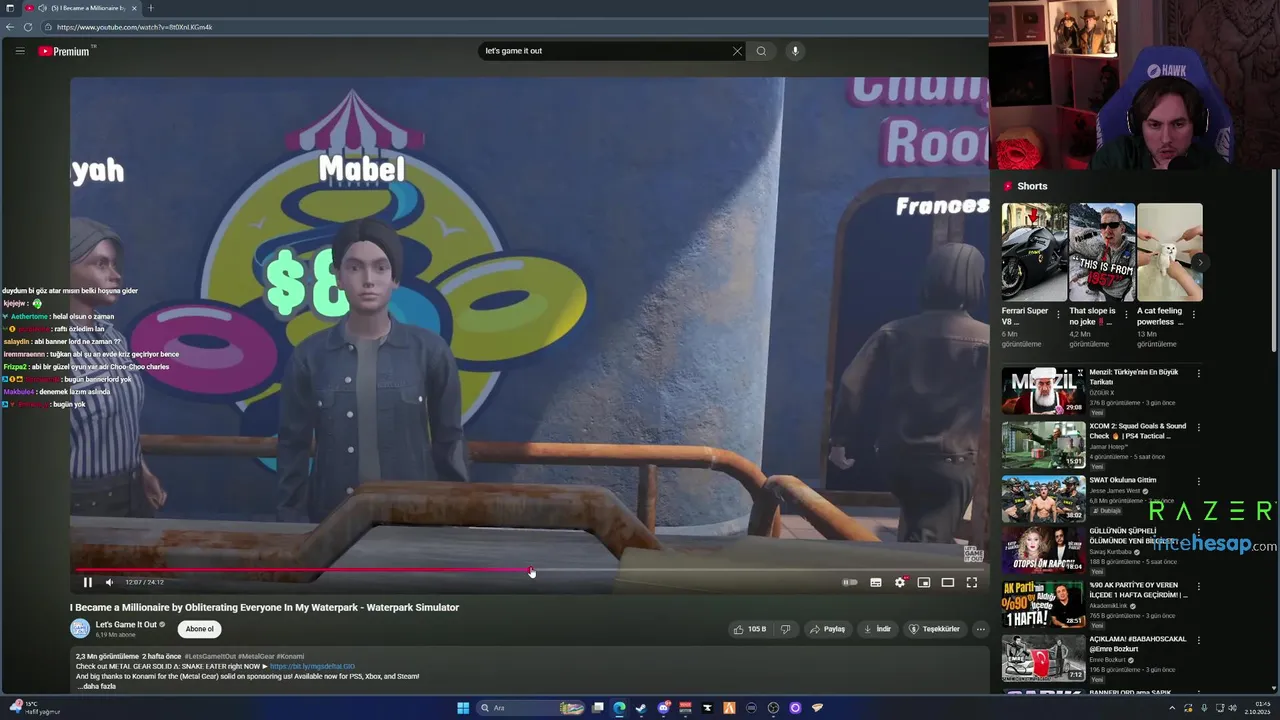1280x720 pixels.
Task: Download the video with İndir button
Action: click(x=877, y=629)
